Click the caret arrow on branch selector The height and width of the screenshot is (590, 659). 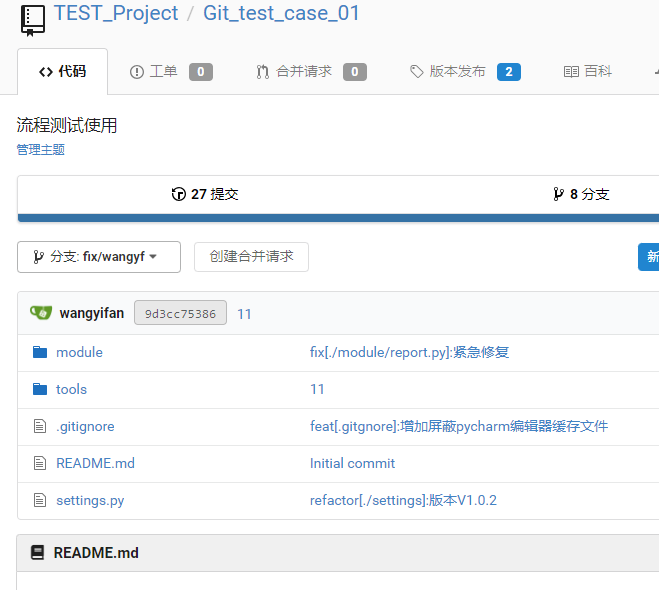(x=153, y=257)
